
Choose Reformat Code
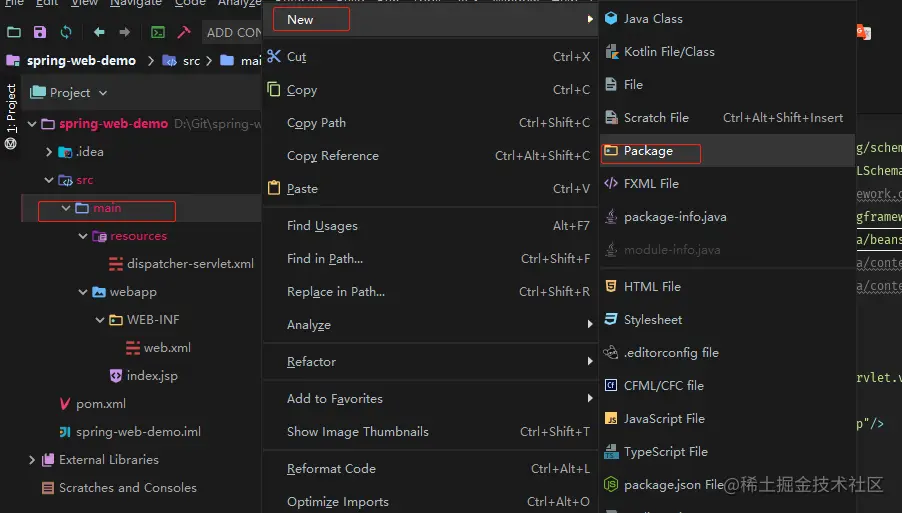coord(430,468)
